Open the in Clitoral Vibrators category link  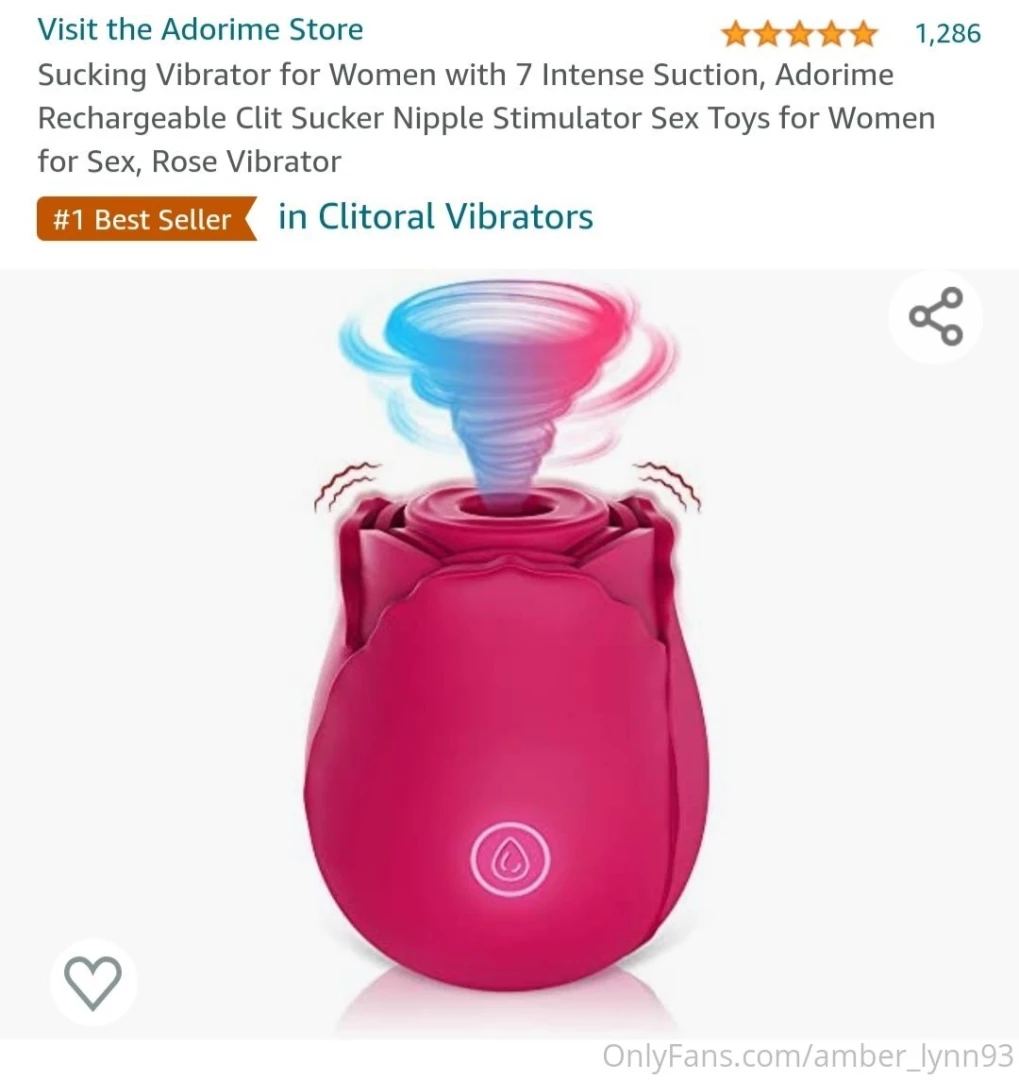pos(435,216)
